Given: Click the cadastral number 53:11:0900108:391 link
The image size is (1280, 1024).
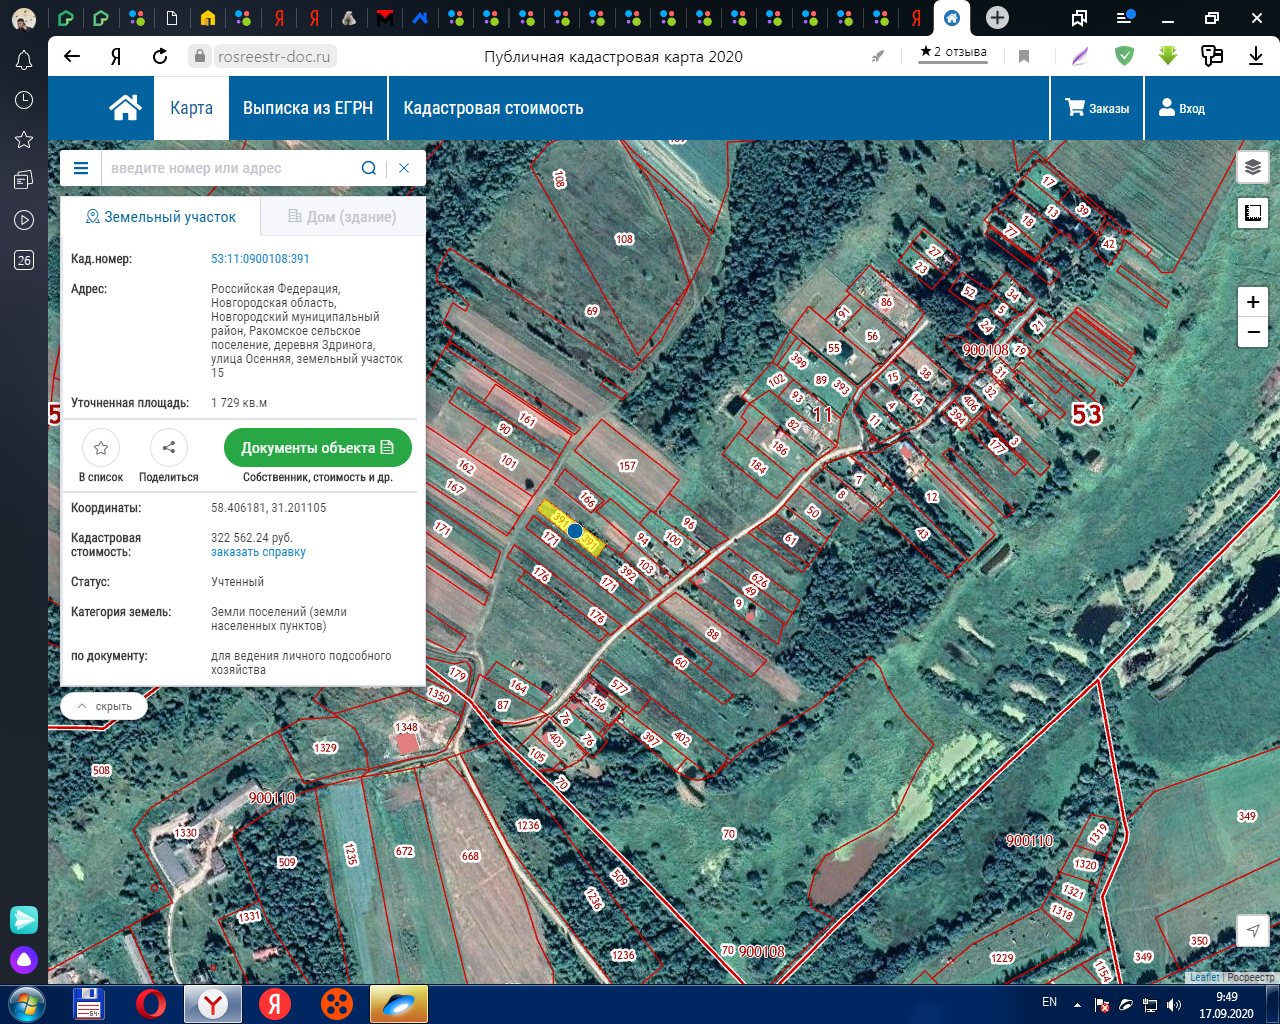Looking at the screenshot, I should click(260, 259).
